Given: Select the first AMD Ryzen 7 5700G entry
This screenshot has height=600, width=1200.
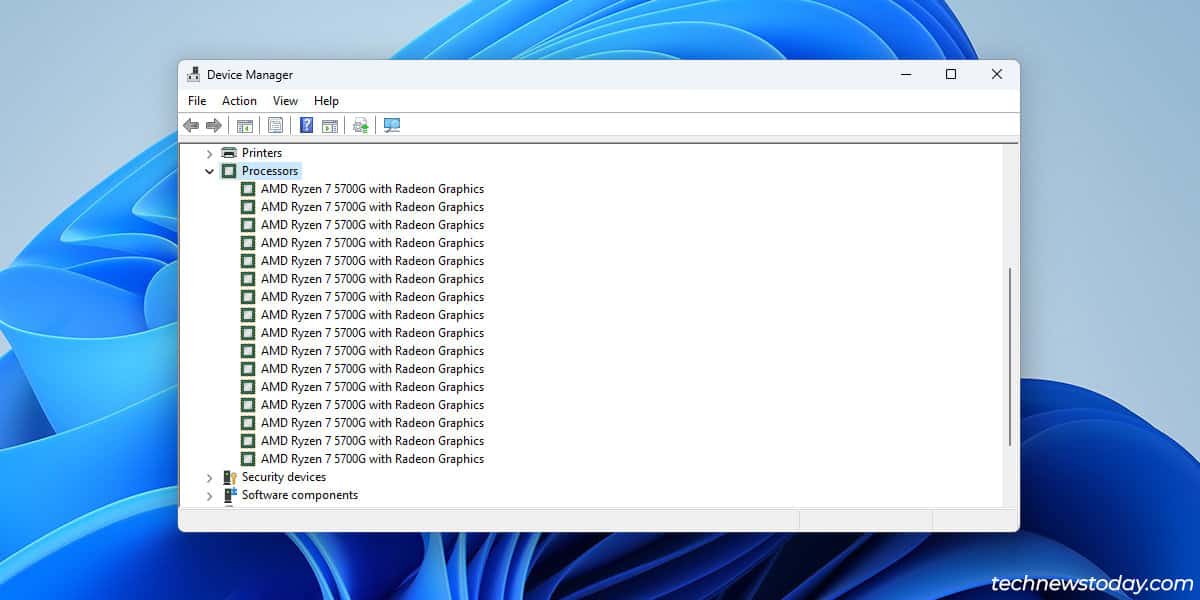Looking at the screenshot, I should 371,188.
